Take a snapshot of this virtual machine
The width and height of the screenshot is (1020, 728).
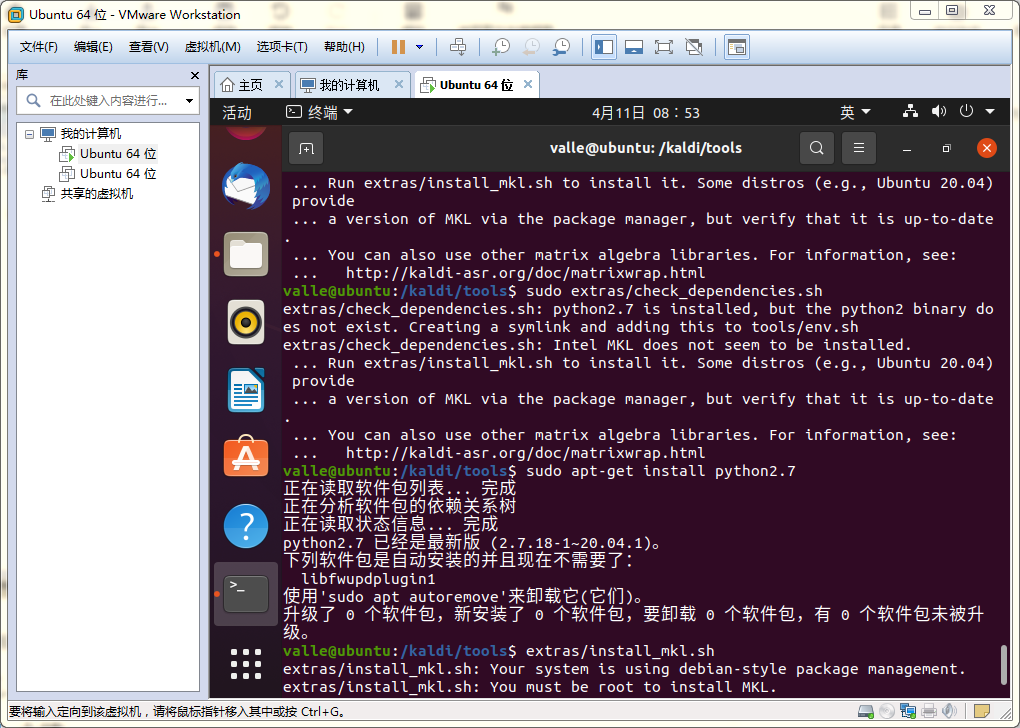501,47
